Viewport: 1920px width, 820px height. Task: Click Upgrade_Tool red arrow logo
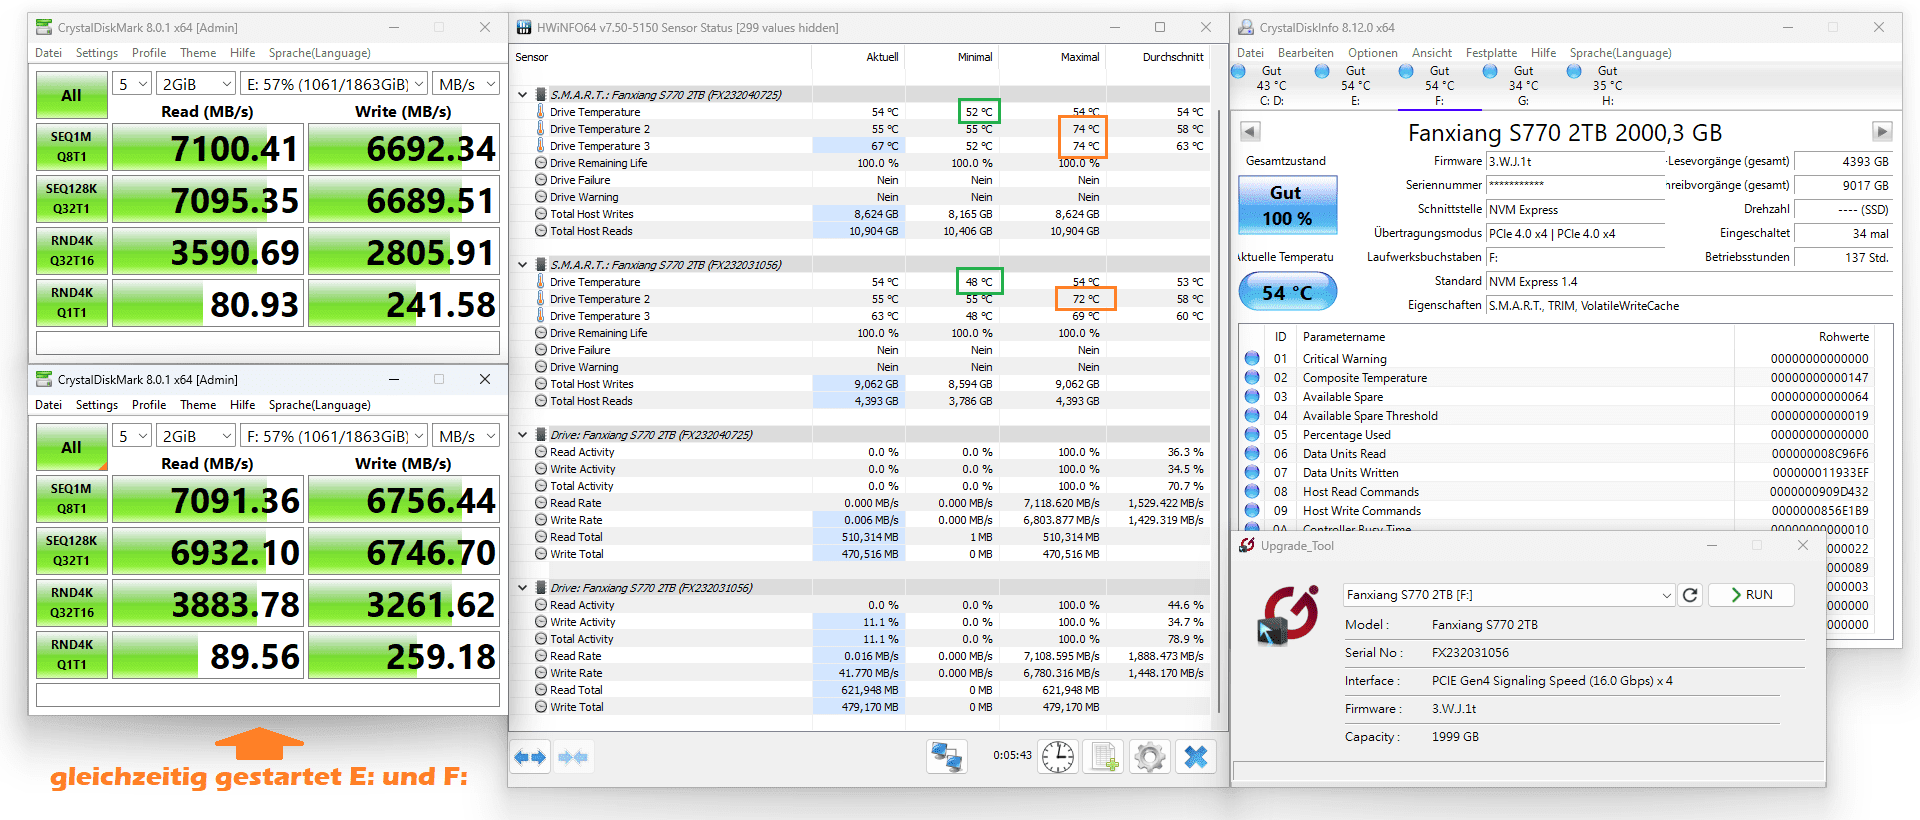pyautogui.click(x=1288, y=614)
